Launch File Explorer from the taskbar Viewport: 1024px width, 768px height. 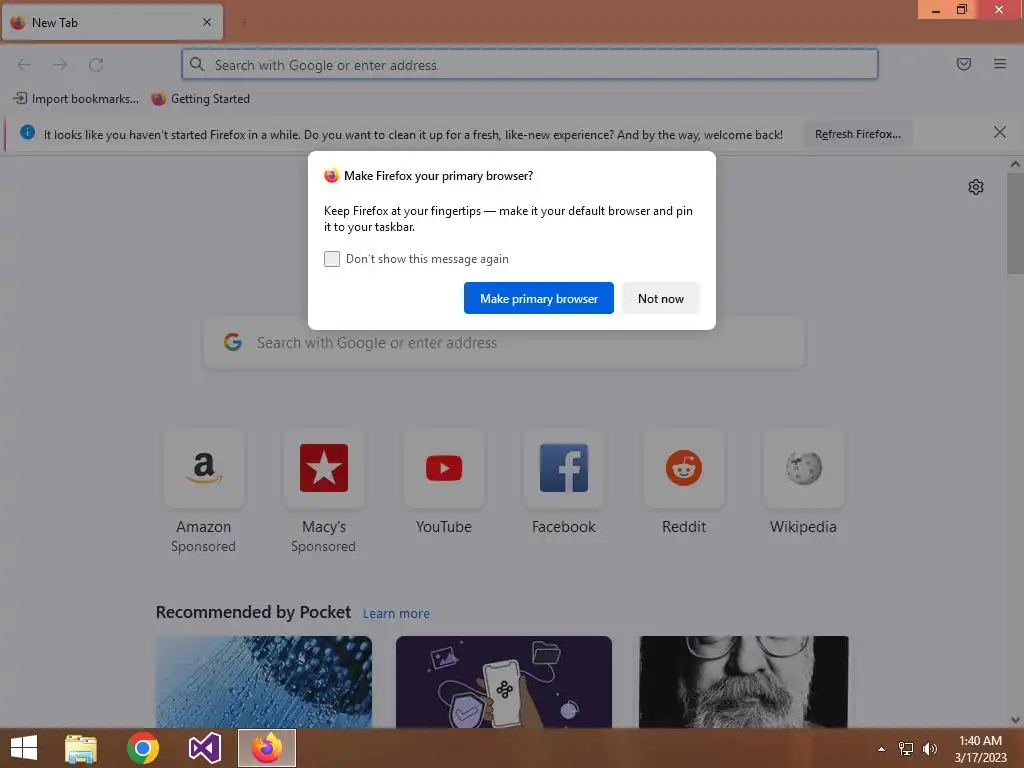[81, 748]
